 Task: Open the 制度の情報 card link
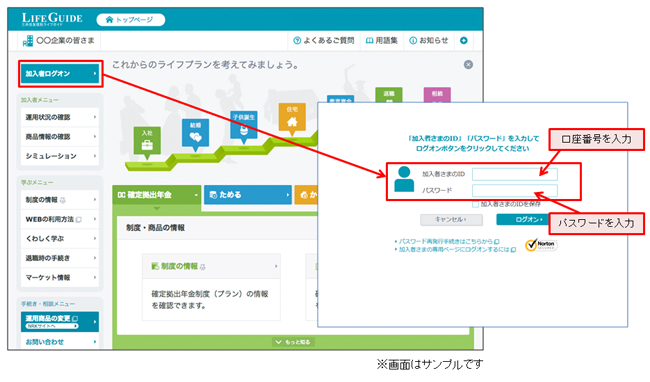pos(211,266)
